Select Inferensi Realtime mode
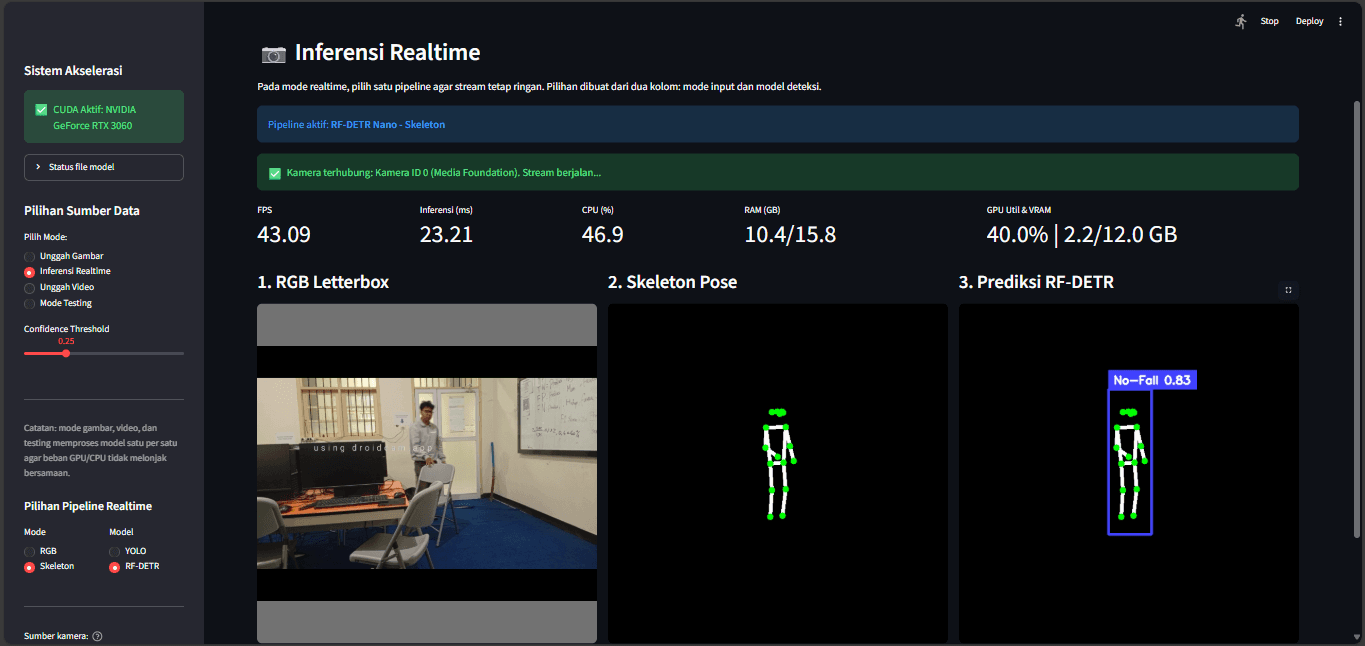This screenshot has width=1365, height=646. [x=67, y=271]
